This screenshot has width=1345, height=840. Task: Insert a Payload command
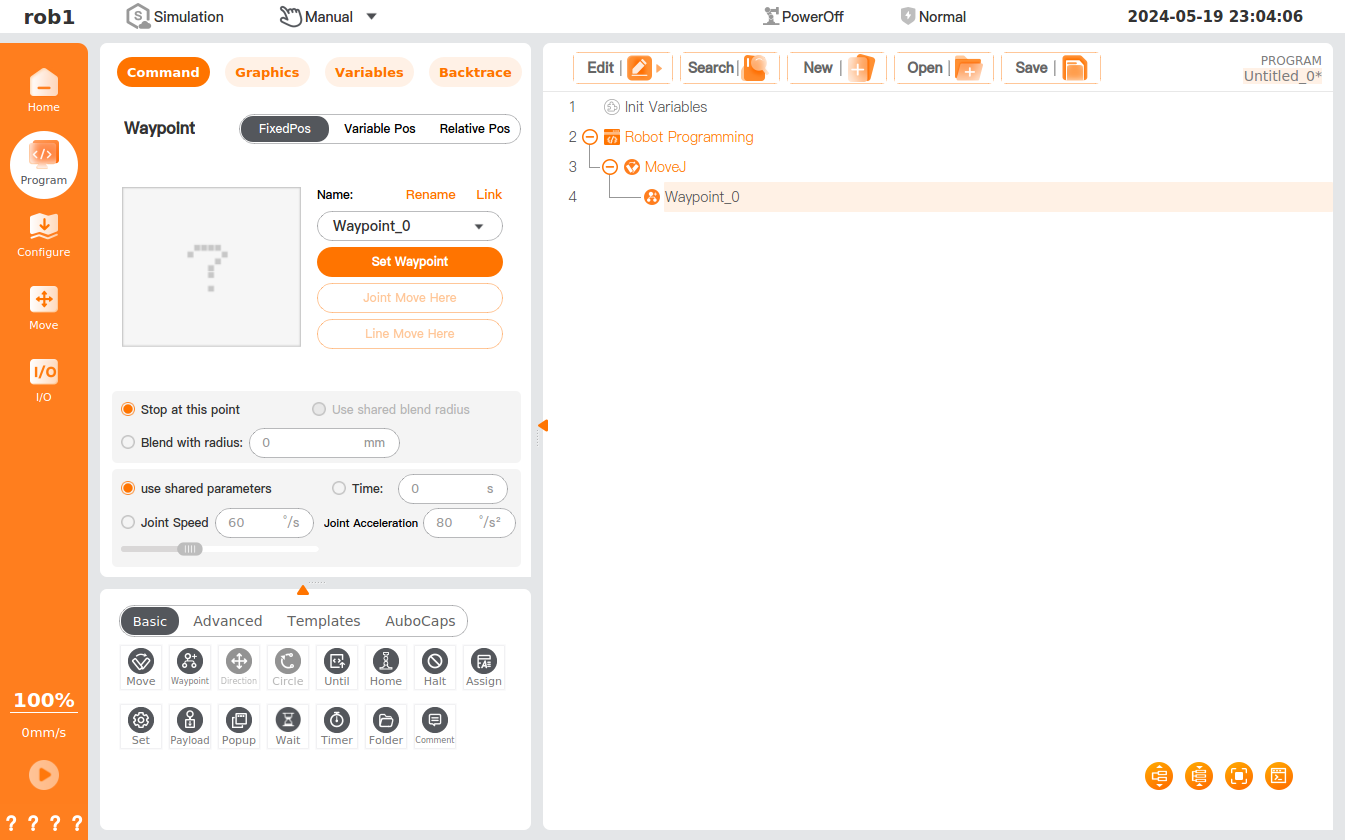pos(190,726)
